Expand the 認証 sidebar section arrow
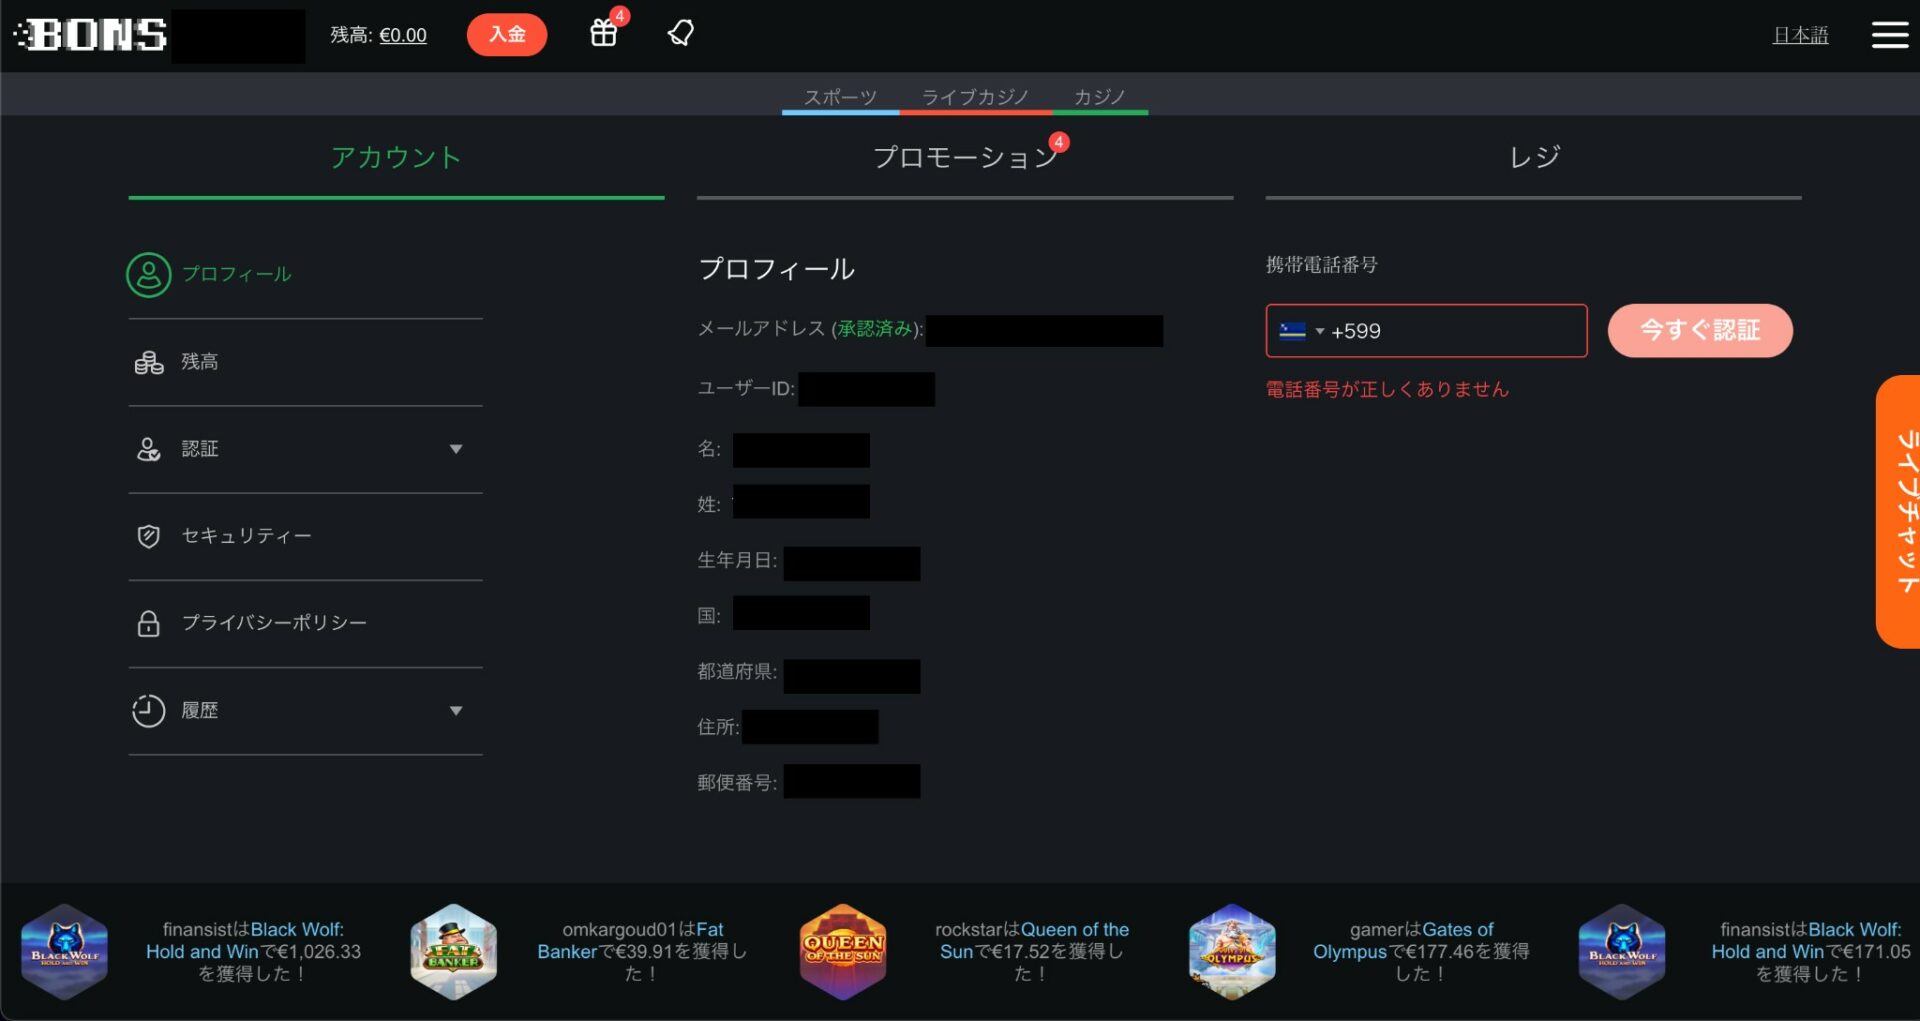 pyautogui.click(x=456, y=449)
